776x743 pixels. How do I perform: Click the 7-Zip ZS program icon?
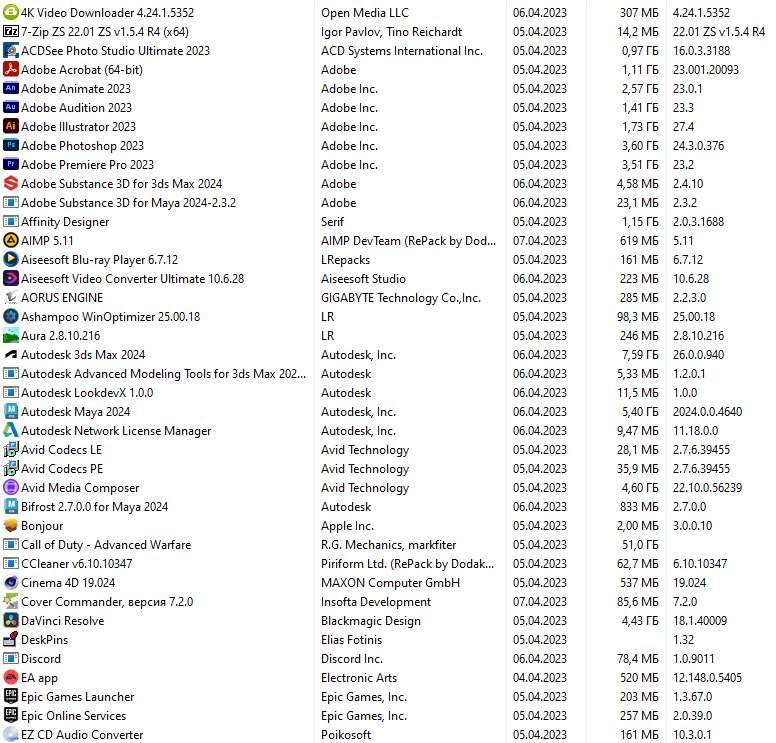pyautogui.click(x=10, y=31)
